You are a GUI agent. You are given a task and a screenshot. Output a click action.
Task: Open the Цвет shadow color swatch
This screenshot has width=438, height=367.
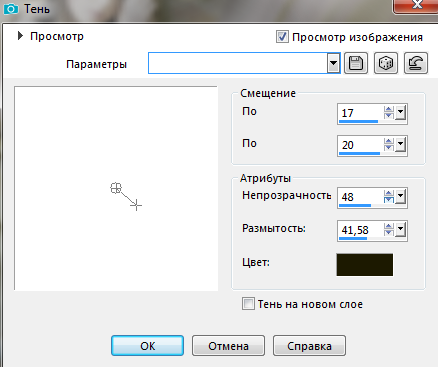coord(365,265)
